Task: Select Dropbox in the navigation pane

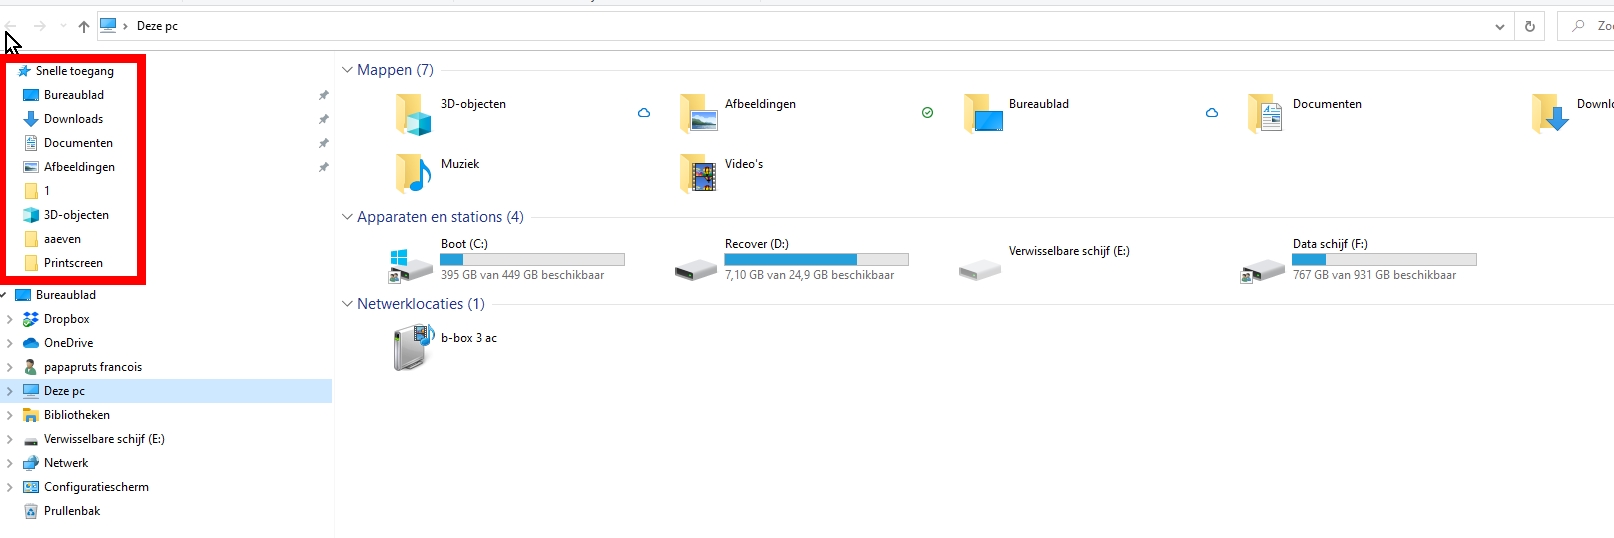Action: [66, 319]
